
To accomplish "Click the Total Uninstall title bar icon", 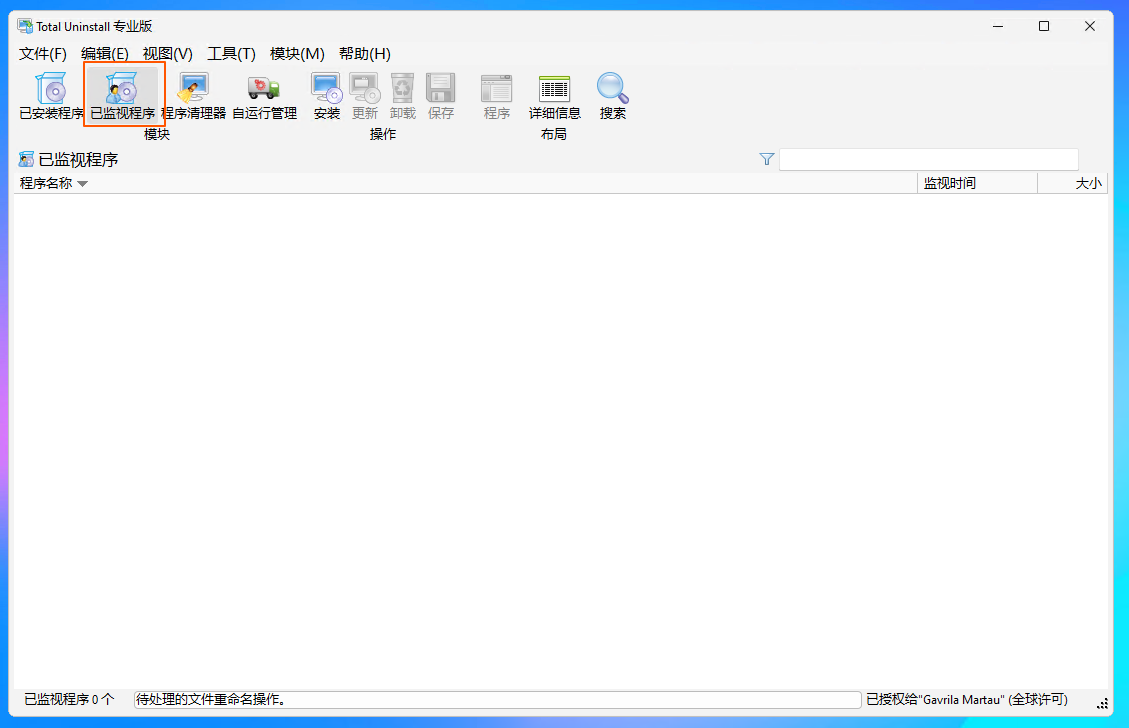I will [x=25, y=27].
